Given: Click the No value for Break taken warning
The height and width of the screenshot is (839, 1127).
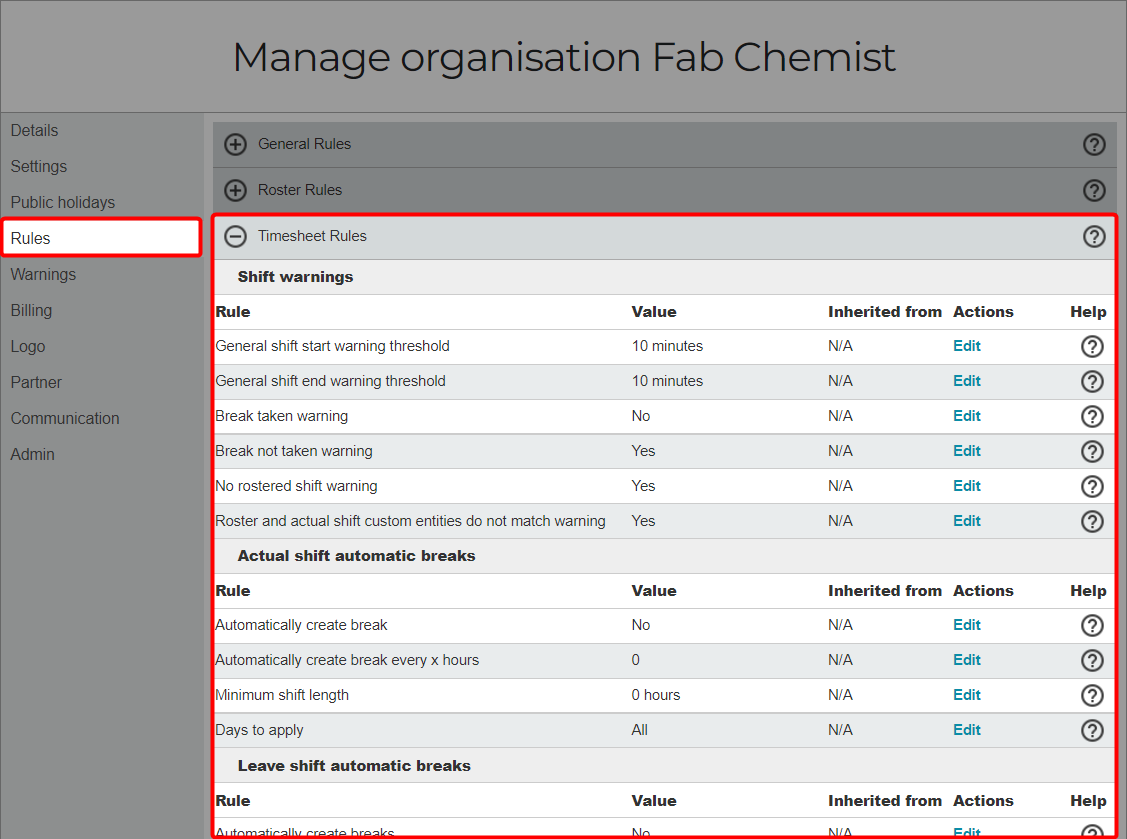Looking at the screenshot, I should tap(641, 416).
